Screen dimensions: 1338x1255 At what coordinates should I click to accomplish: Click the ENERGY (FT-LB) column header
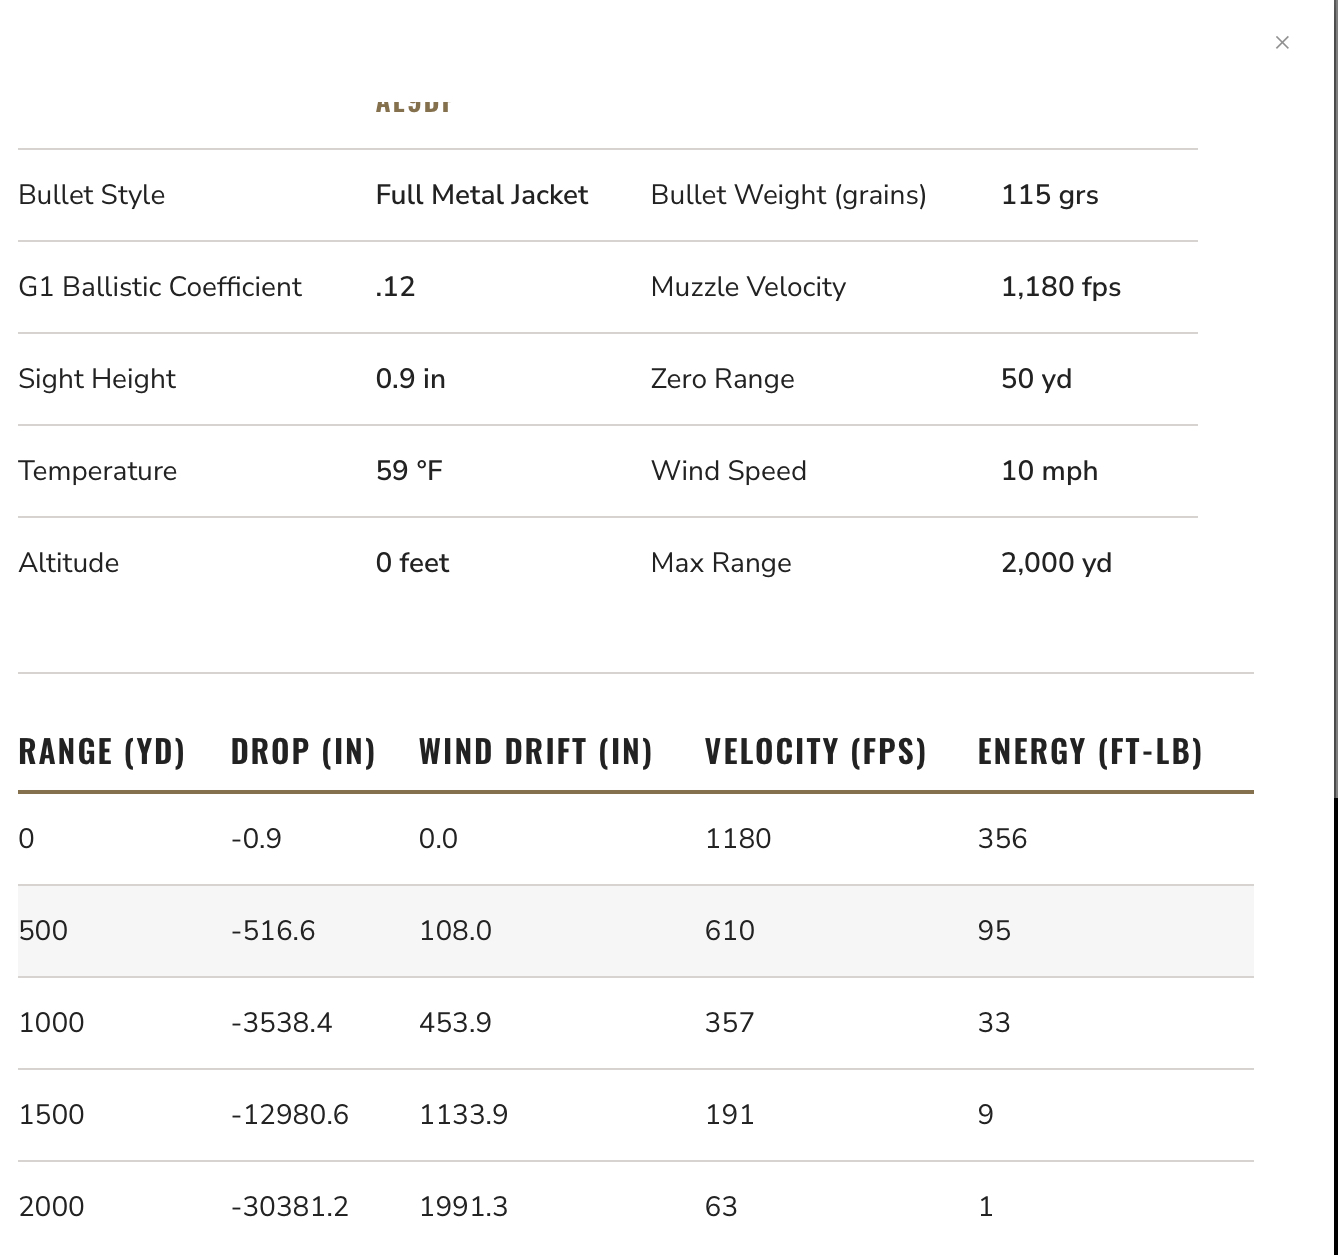point(1089,751)
